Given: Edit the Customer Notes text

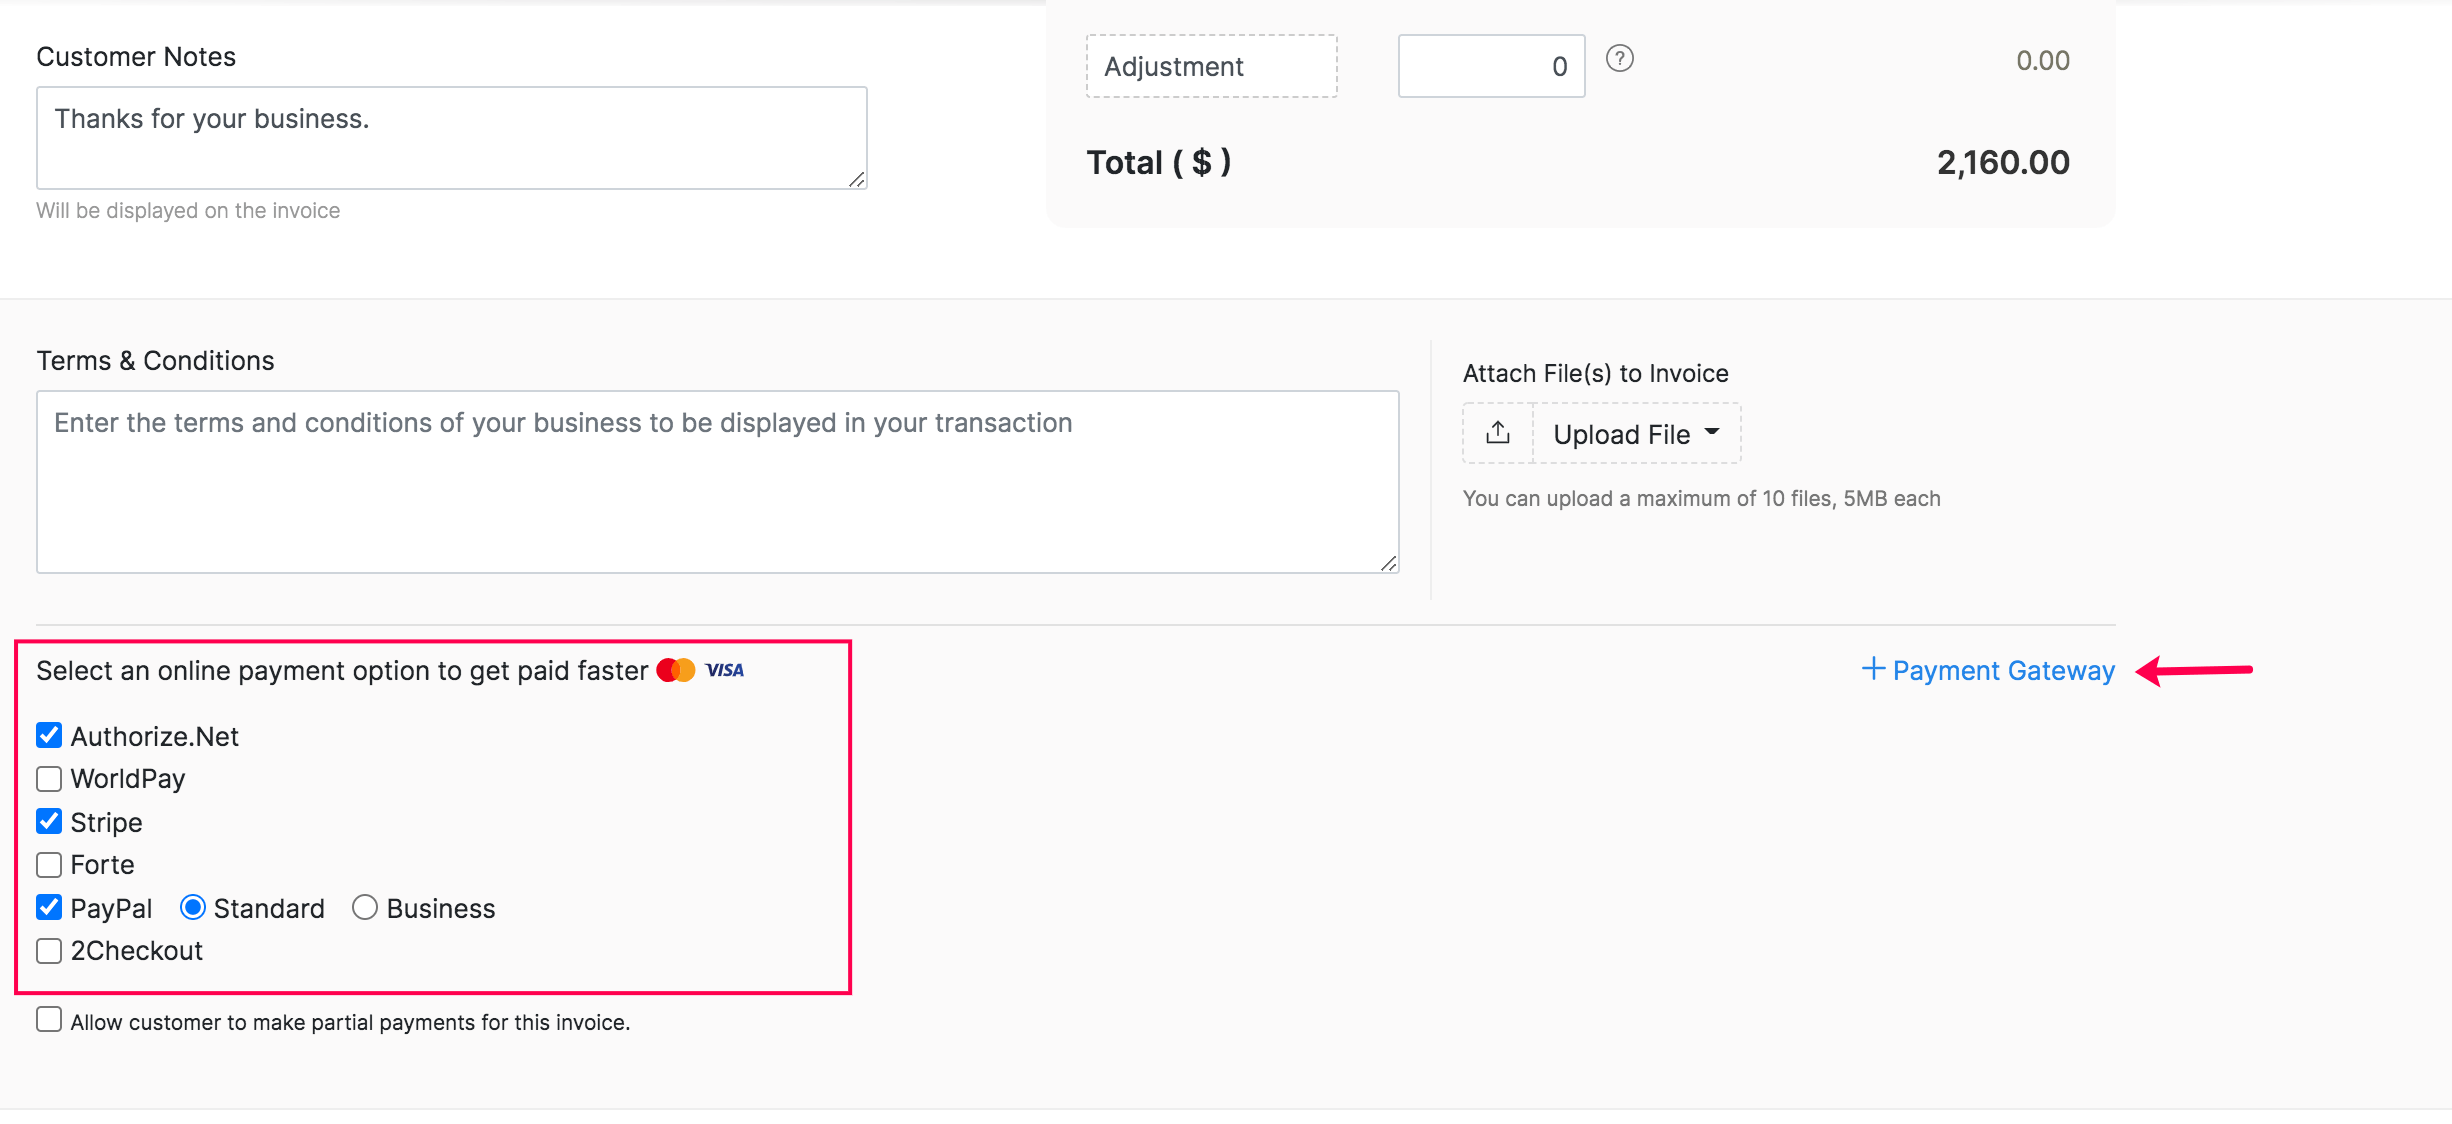Looking at the screenshot, I should pyautogui.click(x=450, y=137).
